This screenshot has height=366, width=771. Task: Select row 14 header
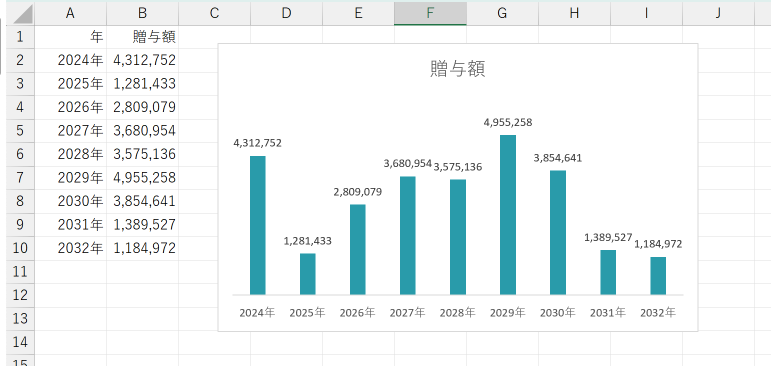(x=21, y=342)
